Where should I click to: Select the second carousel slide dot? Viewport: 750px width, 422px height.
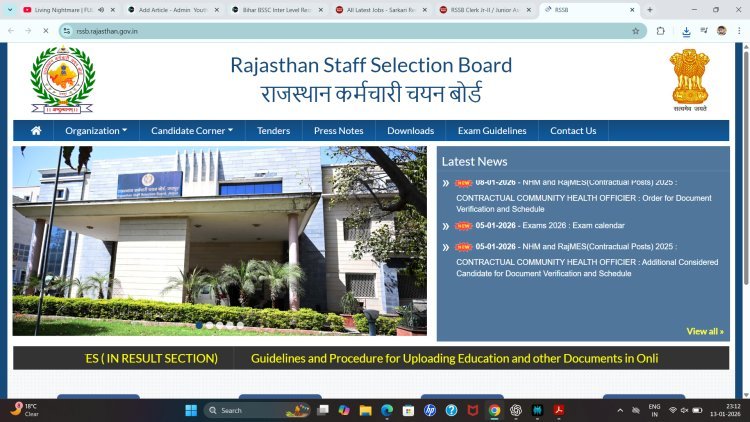[x=209, y=325]
